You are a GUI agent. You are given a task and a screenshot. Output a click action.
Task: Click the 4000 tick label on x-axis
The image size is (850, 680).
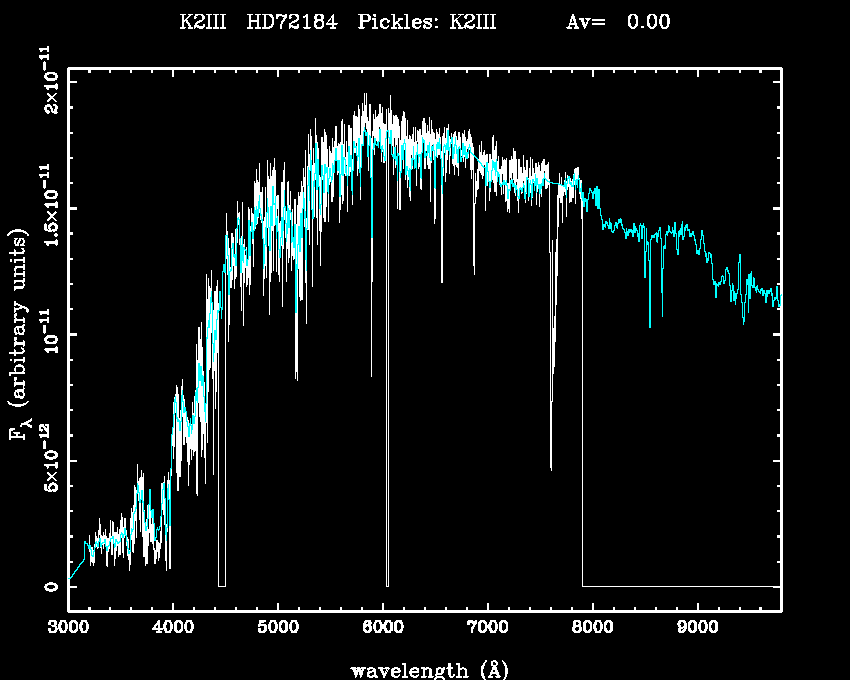(173, 628)
